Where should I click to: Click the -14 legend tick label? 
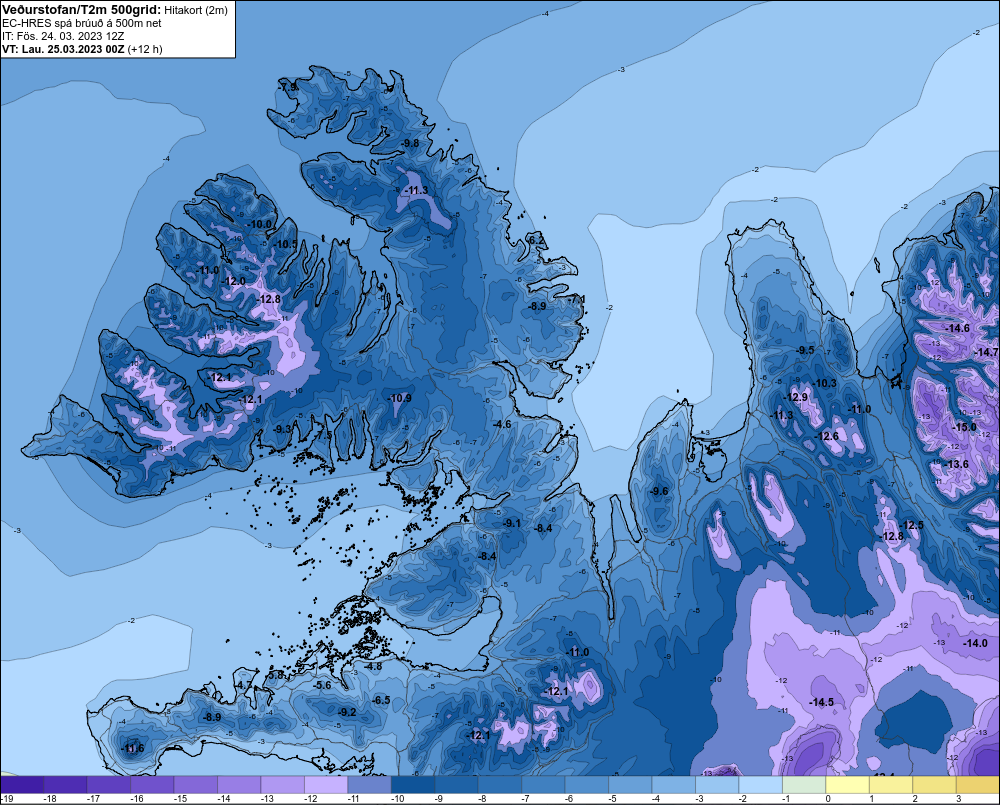click(223, 799)
